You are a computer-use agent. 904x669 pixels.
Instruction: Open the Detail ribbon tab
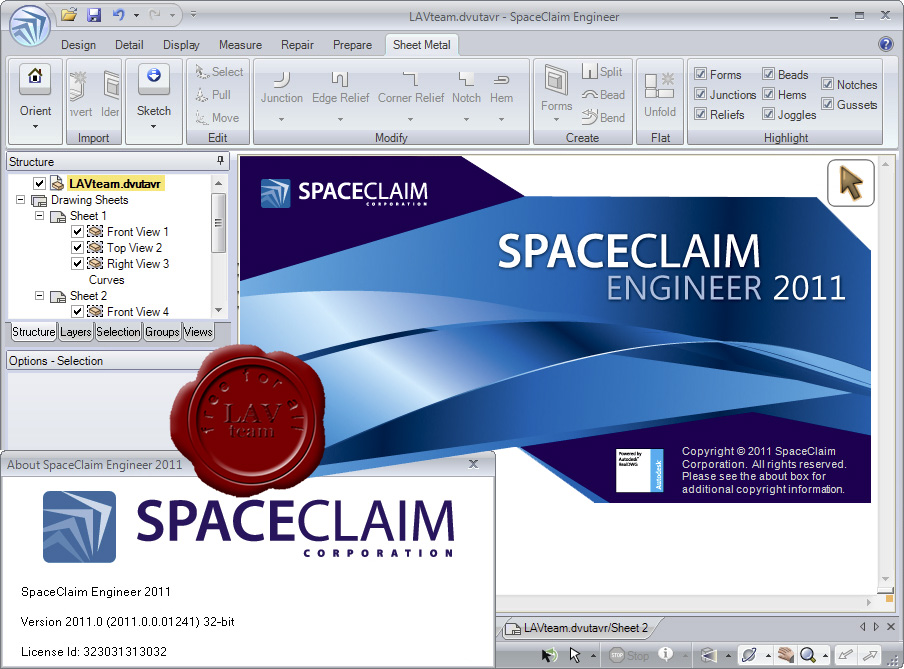coord(129,44)
